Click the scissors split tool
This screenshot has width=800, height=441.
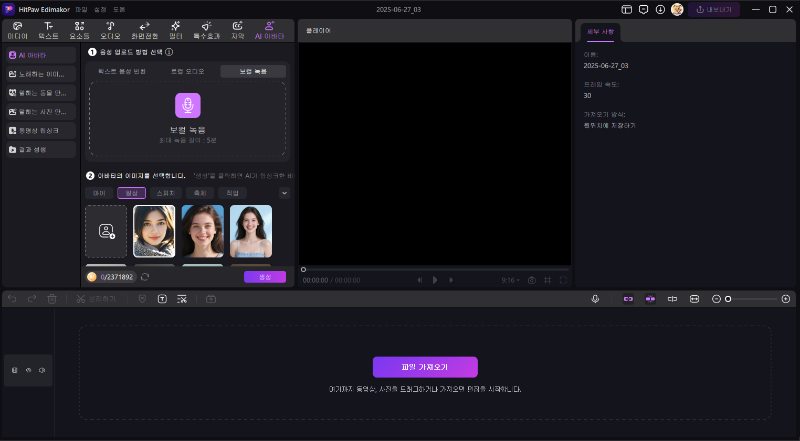(x=96, y=299)
